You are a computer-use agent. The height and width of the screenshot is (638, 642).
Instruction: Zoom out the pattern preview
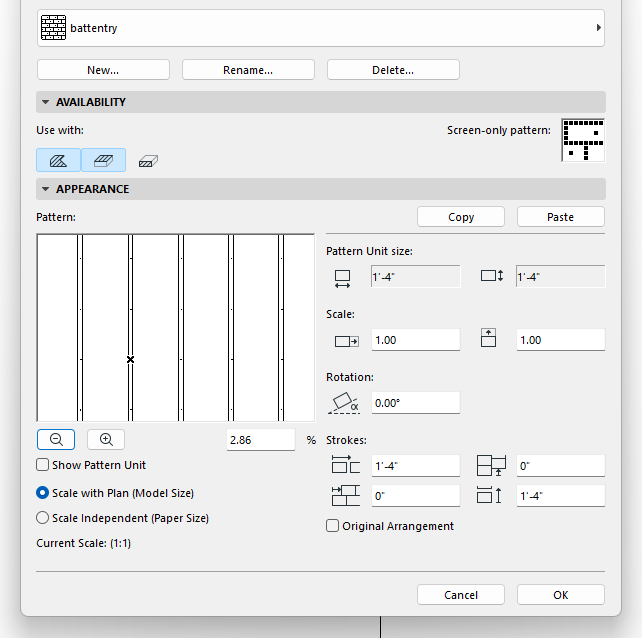[x=56, y=439]
